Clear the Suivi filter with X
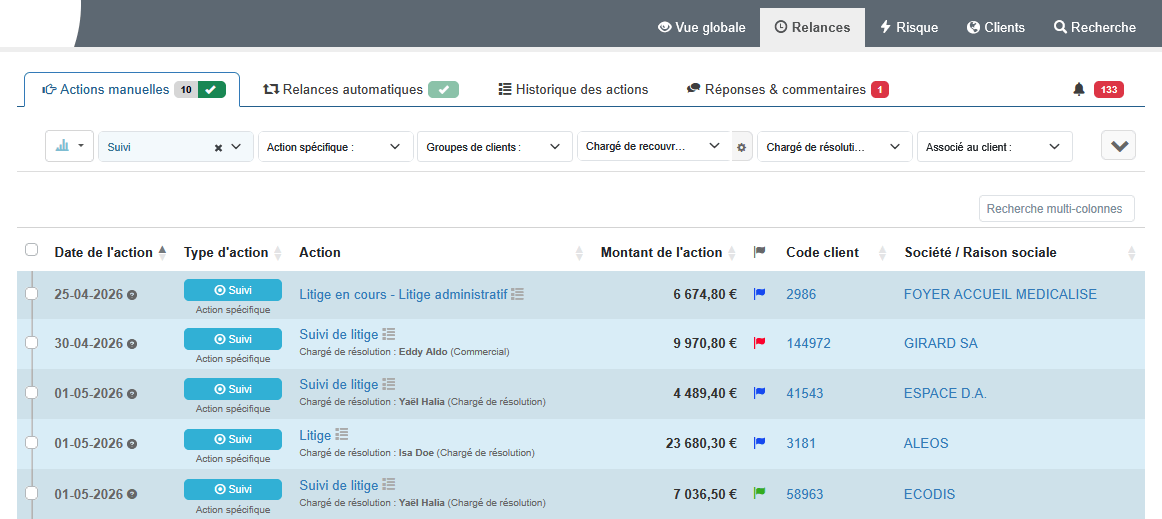 (218, 147)
